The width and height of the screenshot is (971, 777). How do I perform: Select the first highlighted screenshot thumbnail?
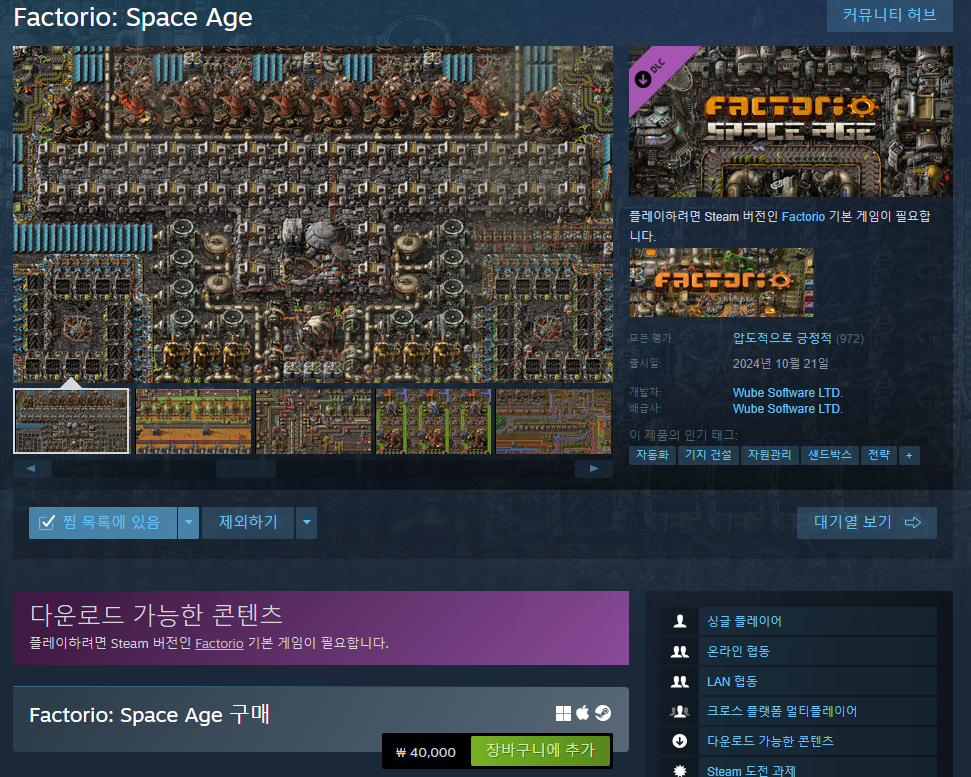pos(71,421)
